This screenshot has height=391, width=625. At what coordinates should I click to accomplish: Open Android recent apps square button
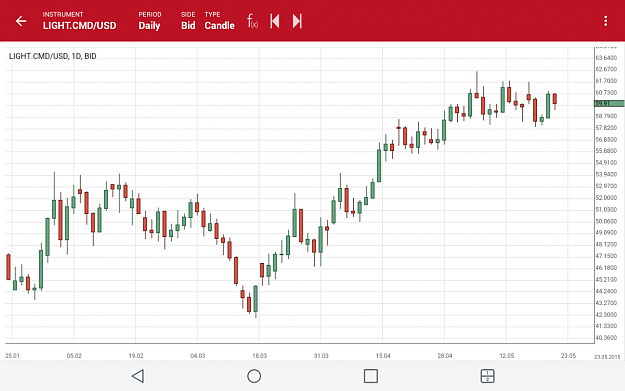[371, 376]
